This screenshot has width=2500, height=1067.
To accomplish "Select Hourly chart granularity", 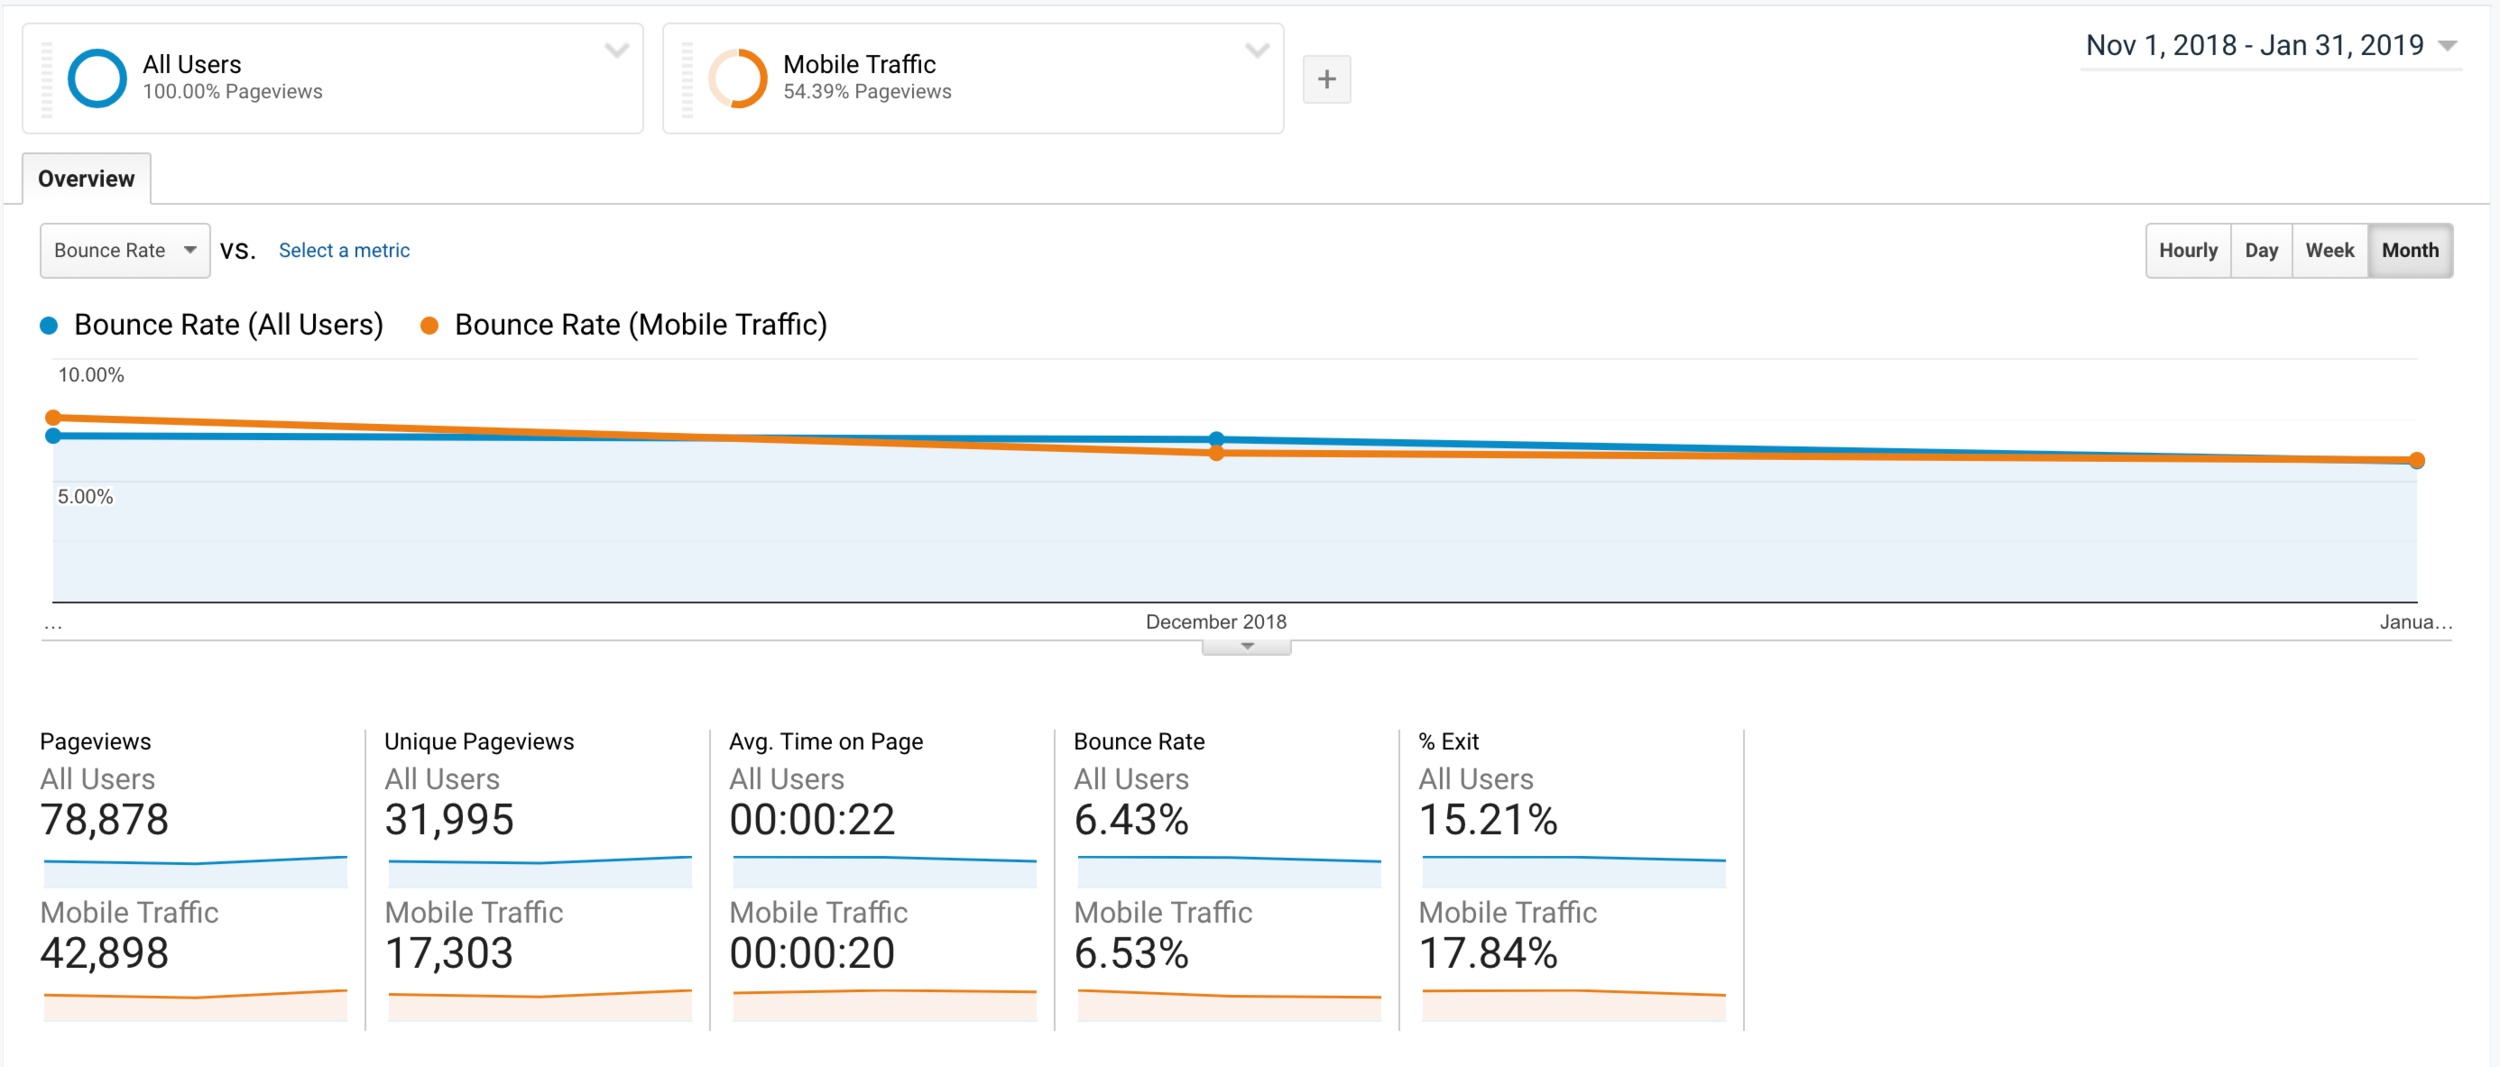I will click(2188, 250).
